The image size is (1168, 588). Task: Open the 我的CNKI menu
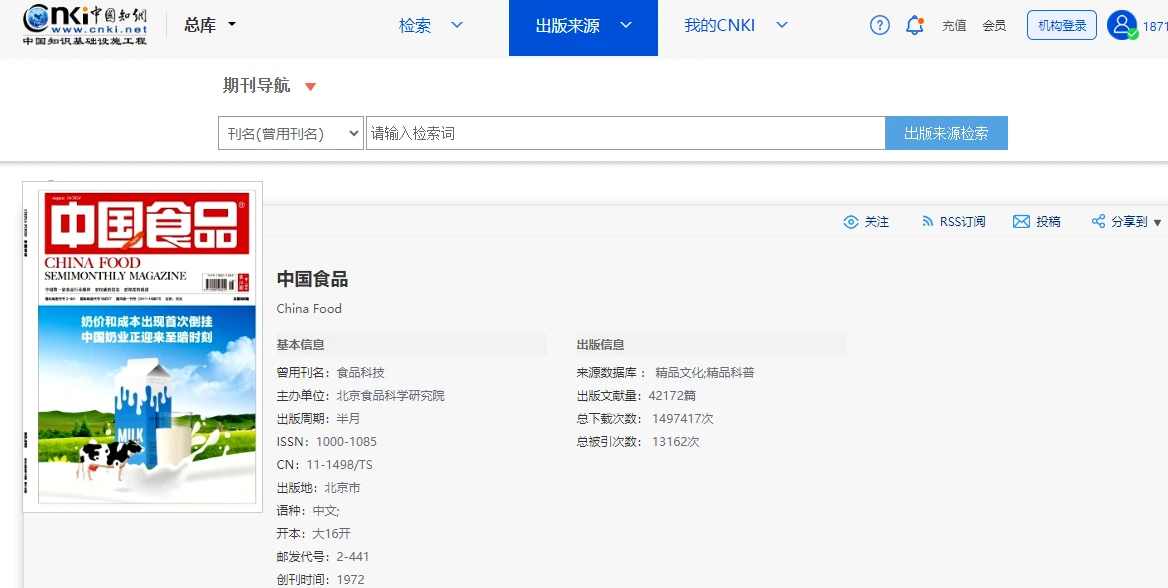[x=720, y=25]
